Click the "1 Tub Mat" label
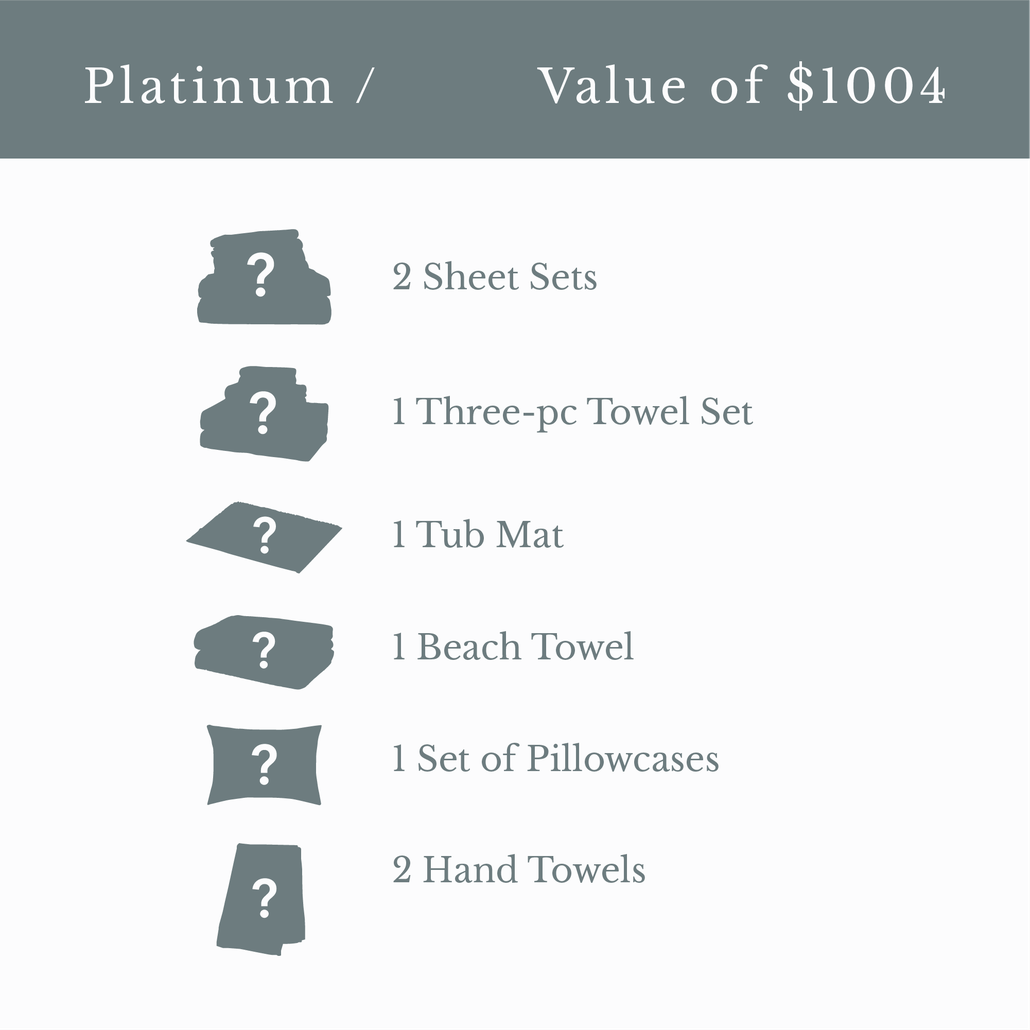Image resolution: width=1030 pixels, height=1030 pixels. tap(477, 535)
